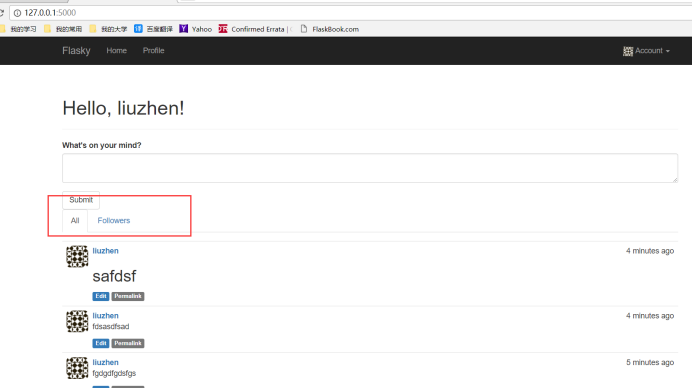Select the All tab
692x388 pixels.
(75, 221)
